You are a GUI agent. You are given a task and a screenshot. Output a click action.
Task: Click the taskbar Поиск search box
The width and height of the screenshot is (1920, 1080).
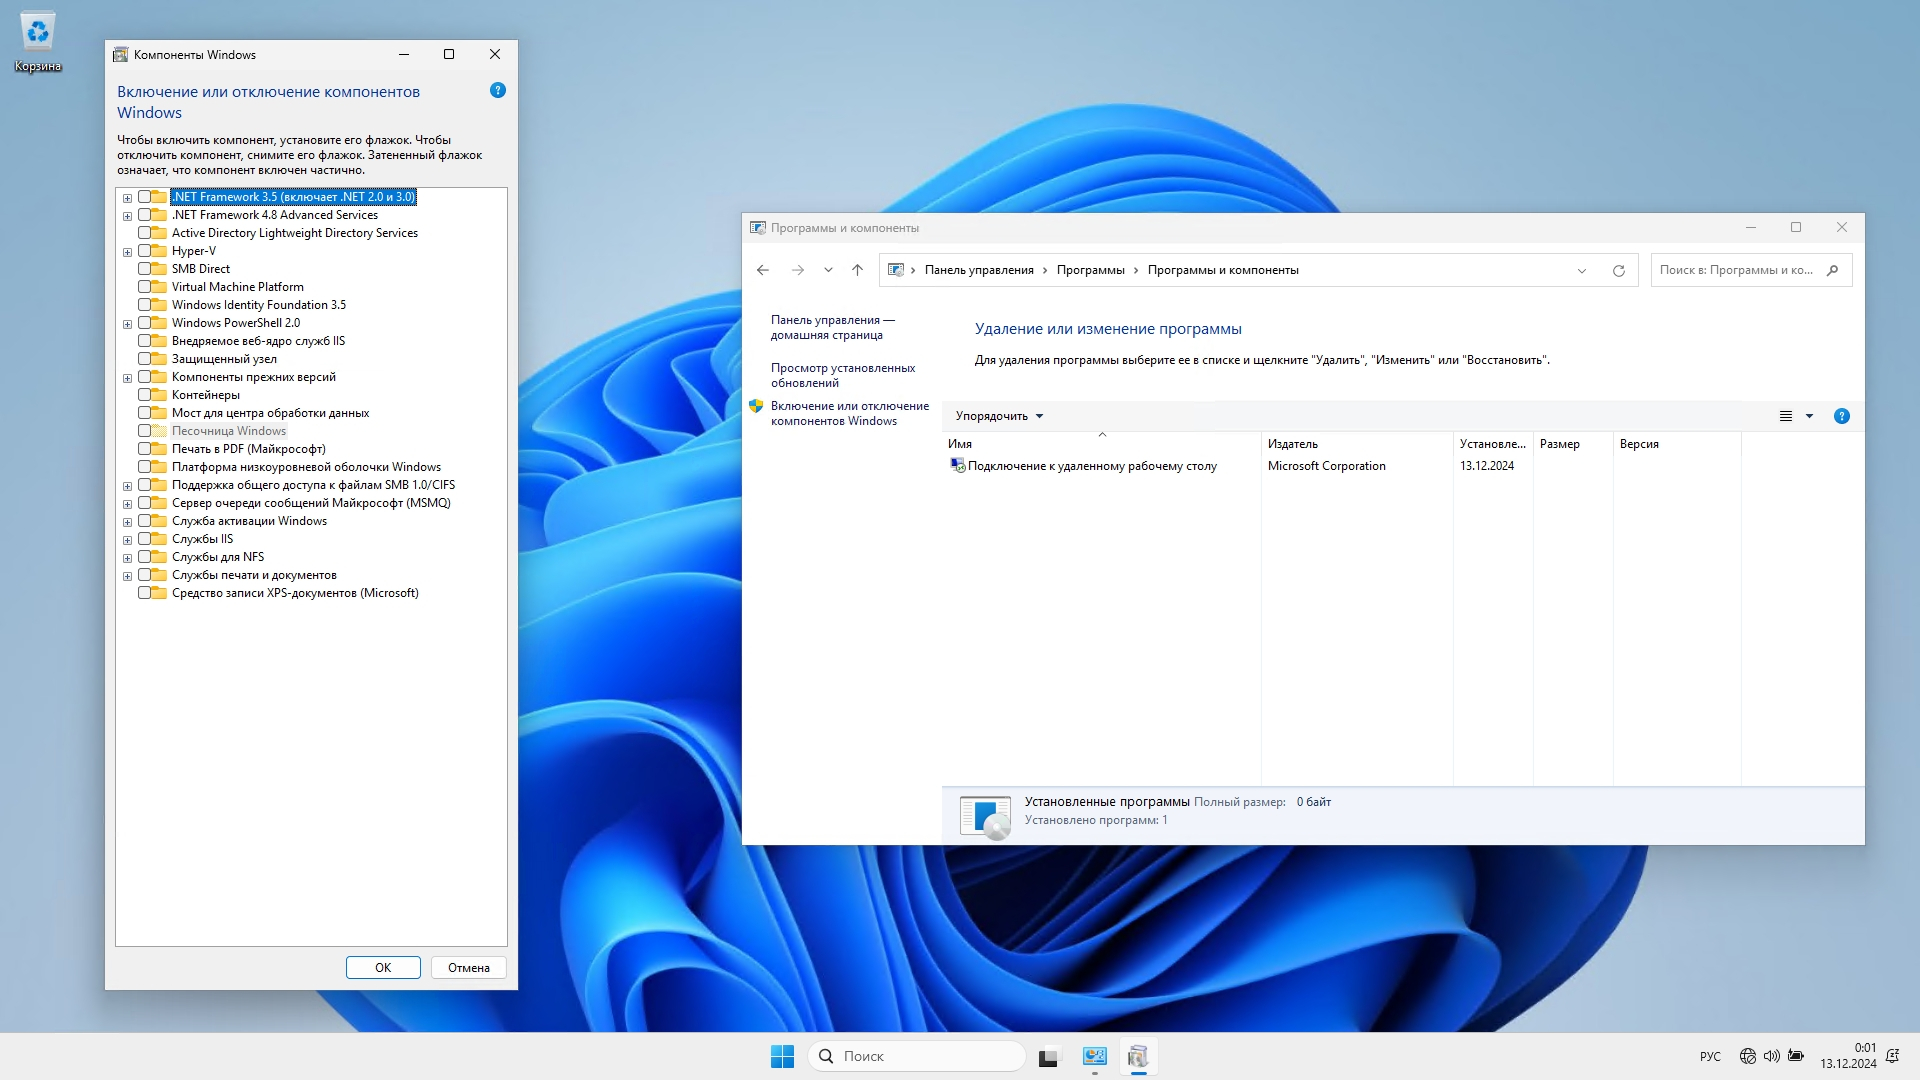click(x=916, y=1056)
